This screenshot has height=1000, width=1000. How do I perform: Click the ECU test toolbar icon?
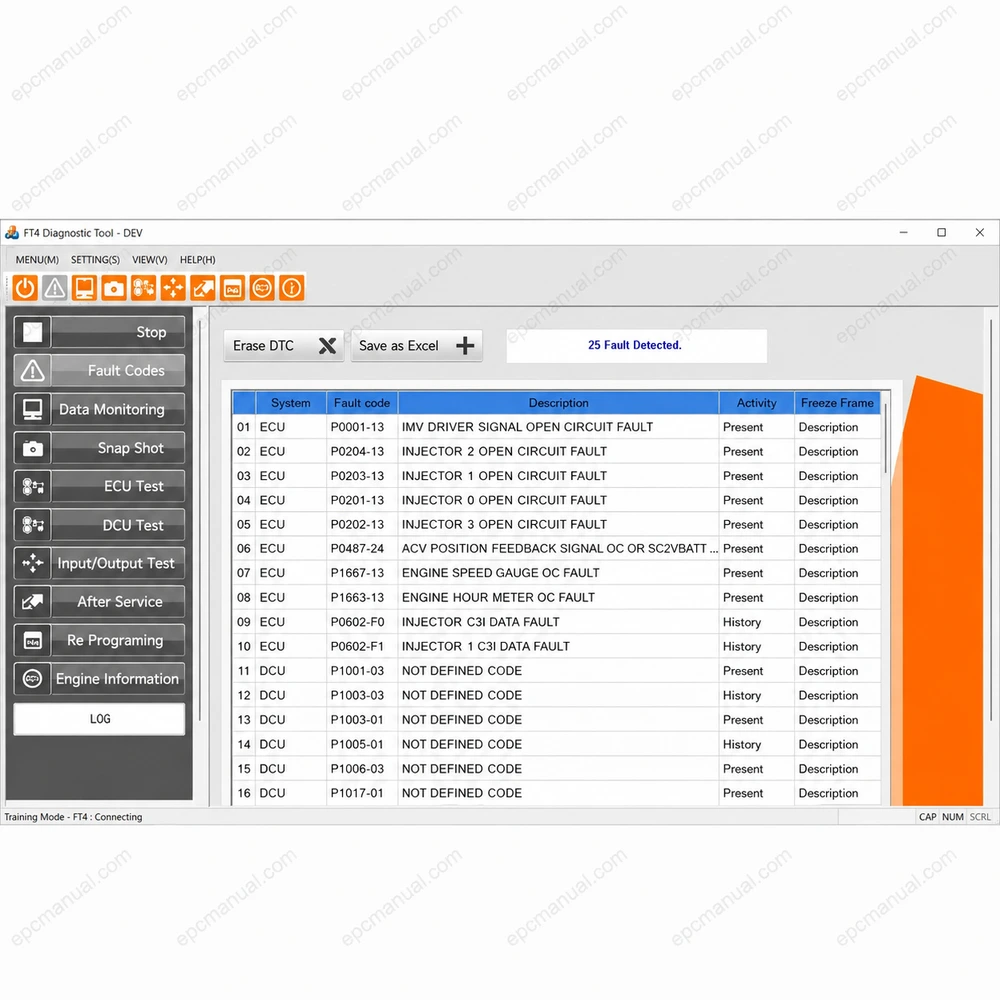pyautogui.click(x=143, y=288)
